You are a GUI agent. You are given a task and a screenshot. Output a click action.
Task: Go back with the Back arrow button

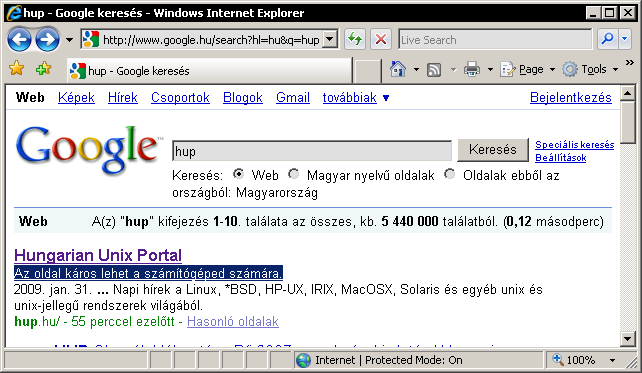coord(19,40)
